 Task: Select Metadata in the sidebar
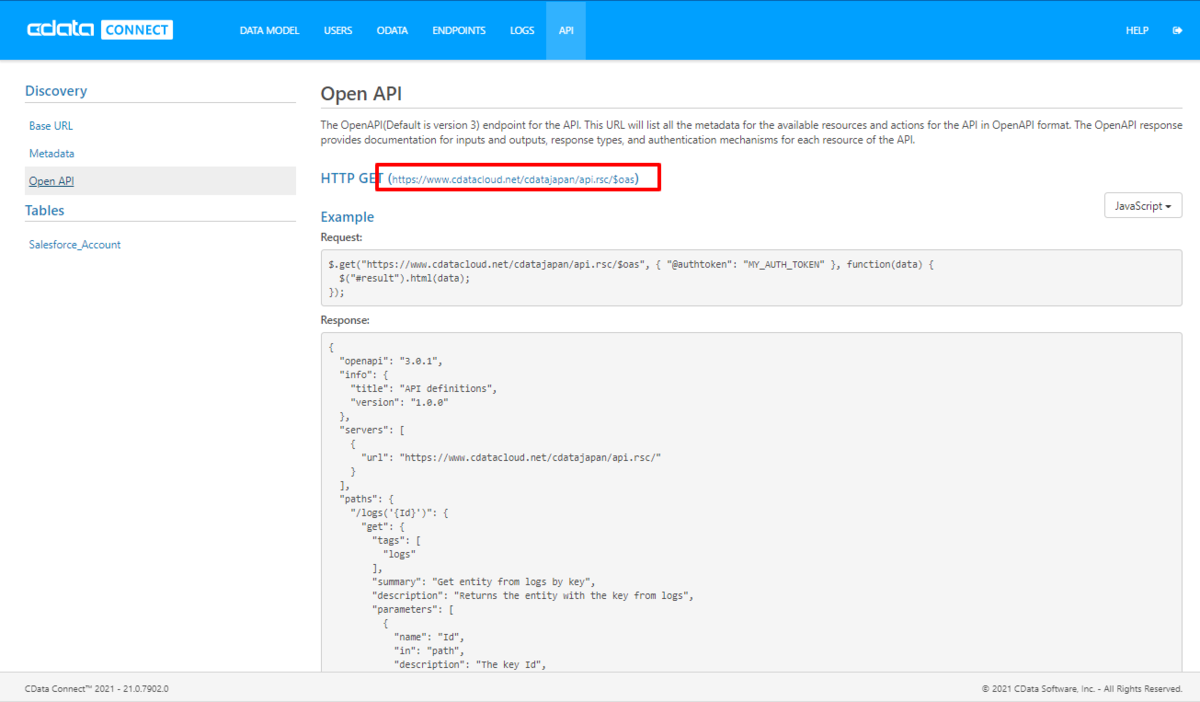pyautogui.click(x=52, y=154)
